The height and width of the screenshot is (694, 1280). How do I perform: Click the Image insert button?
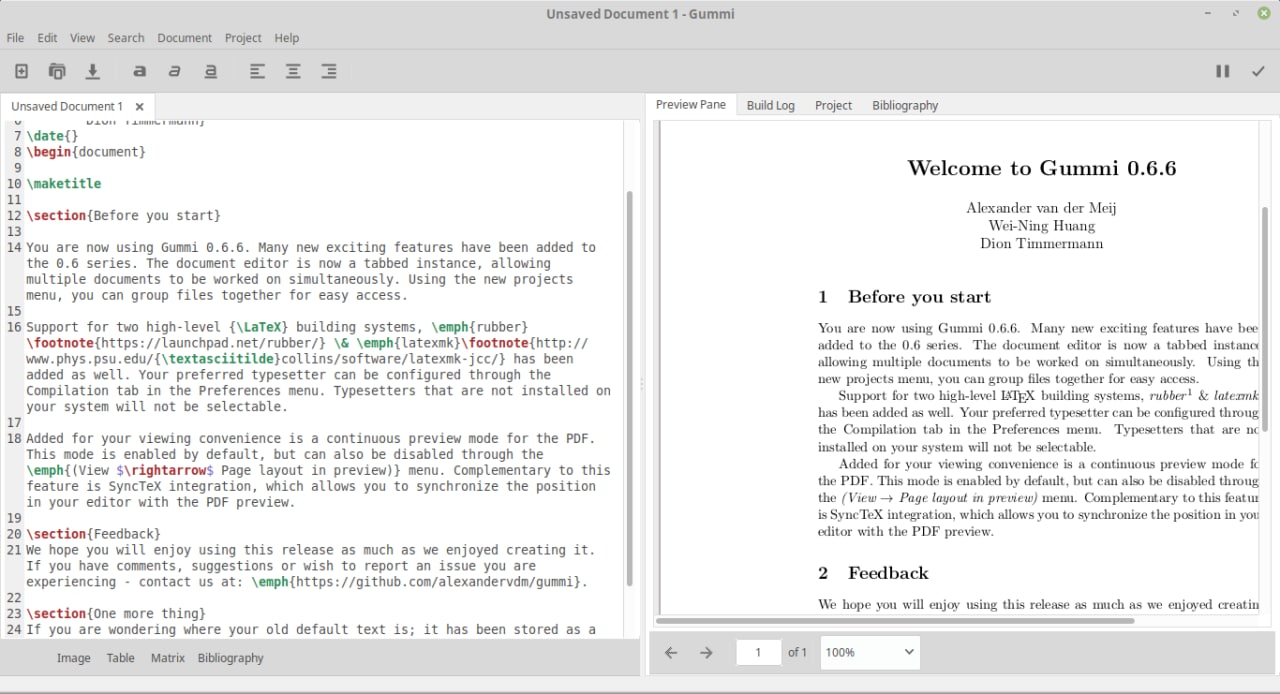click(74, 658)
